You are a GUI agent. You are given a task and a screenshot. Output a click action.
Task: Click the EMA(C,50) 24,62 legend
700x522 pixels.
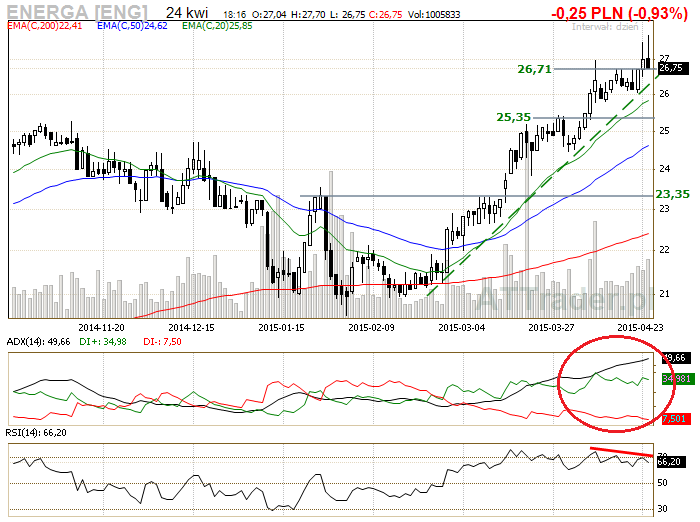click(132, 26)
